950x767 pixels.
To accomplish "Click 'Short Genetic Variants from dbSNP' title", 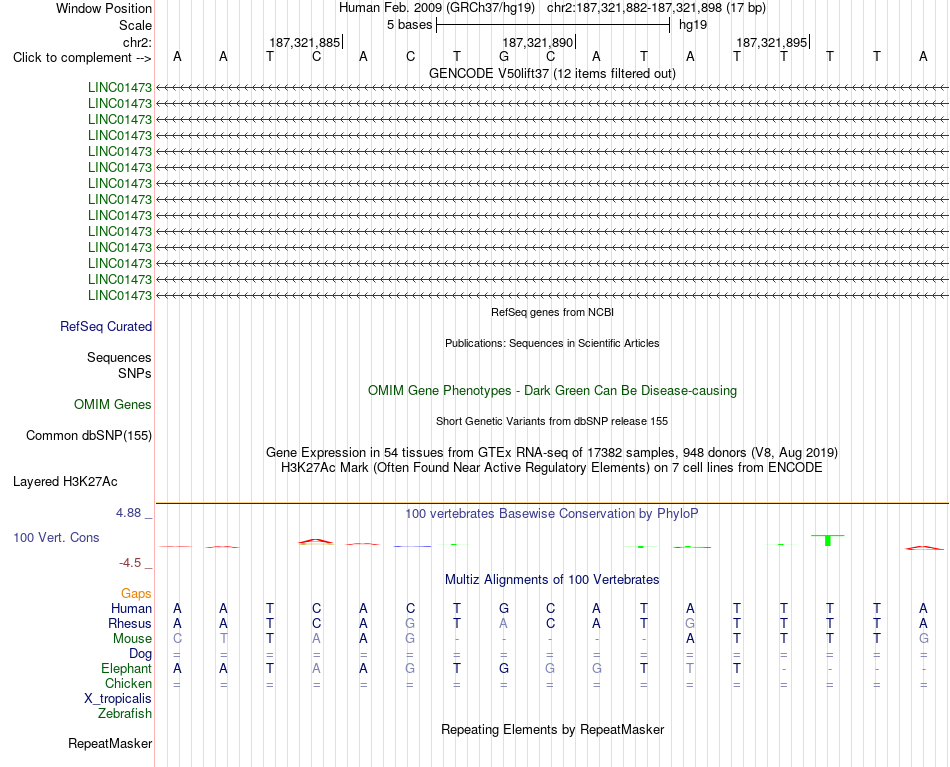I will (x=552, y=422).
